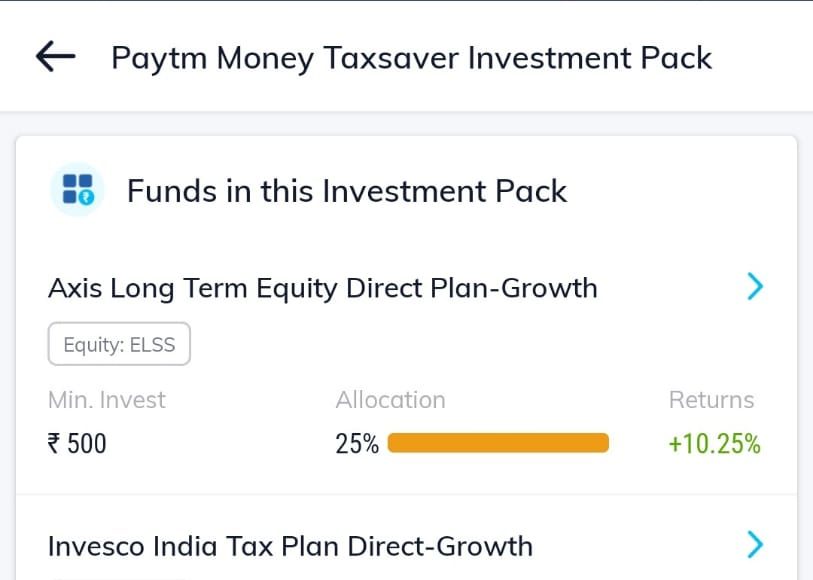Open Axis Long Term Equity fund chevron
Image resolution: width=813 pixels, height=580 pixels.
pos(755,288)
